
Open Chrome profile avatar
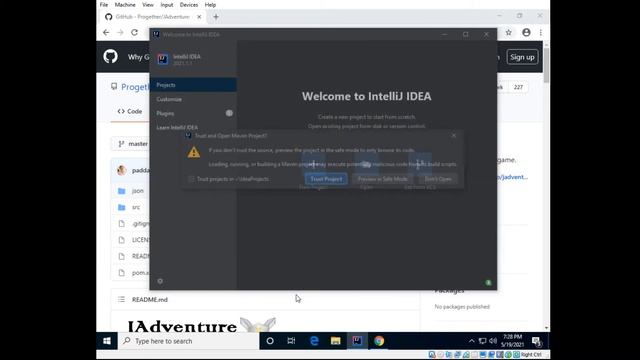(x=526, y=32)
